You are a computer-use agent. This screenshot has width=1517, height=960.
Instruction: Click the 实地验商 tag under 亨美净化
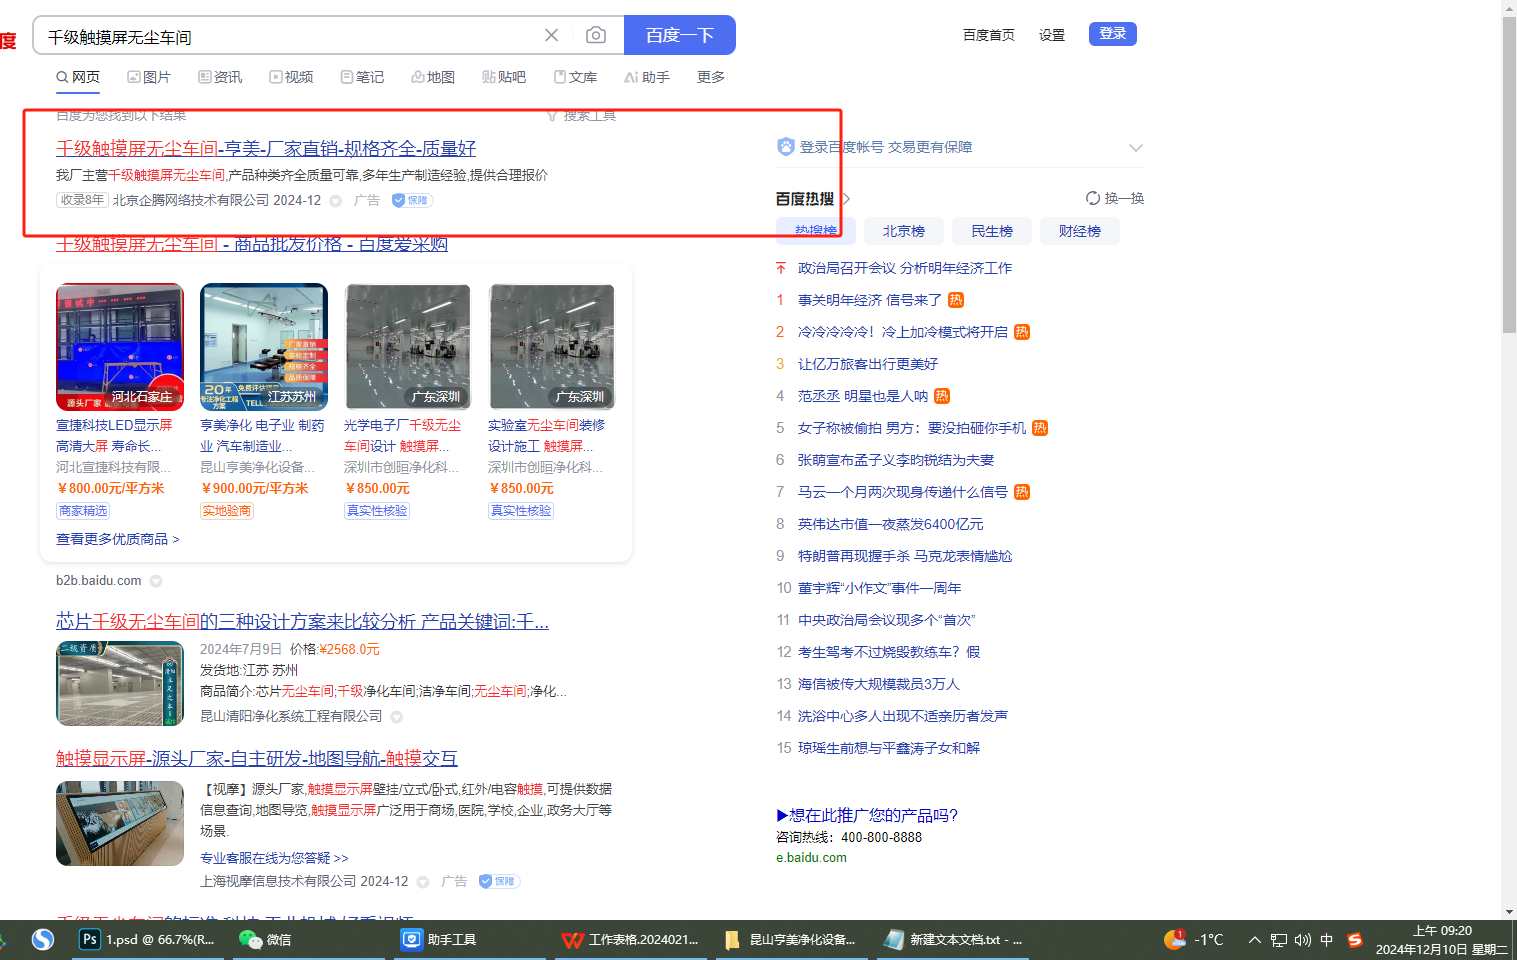click(x=227, y=511)
